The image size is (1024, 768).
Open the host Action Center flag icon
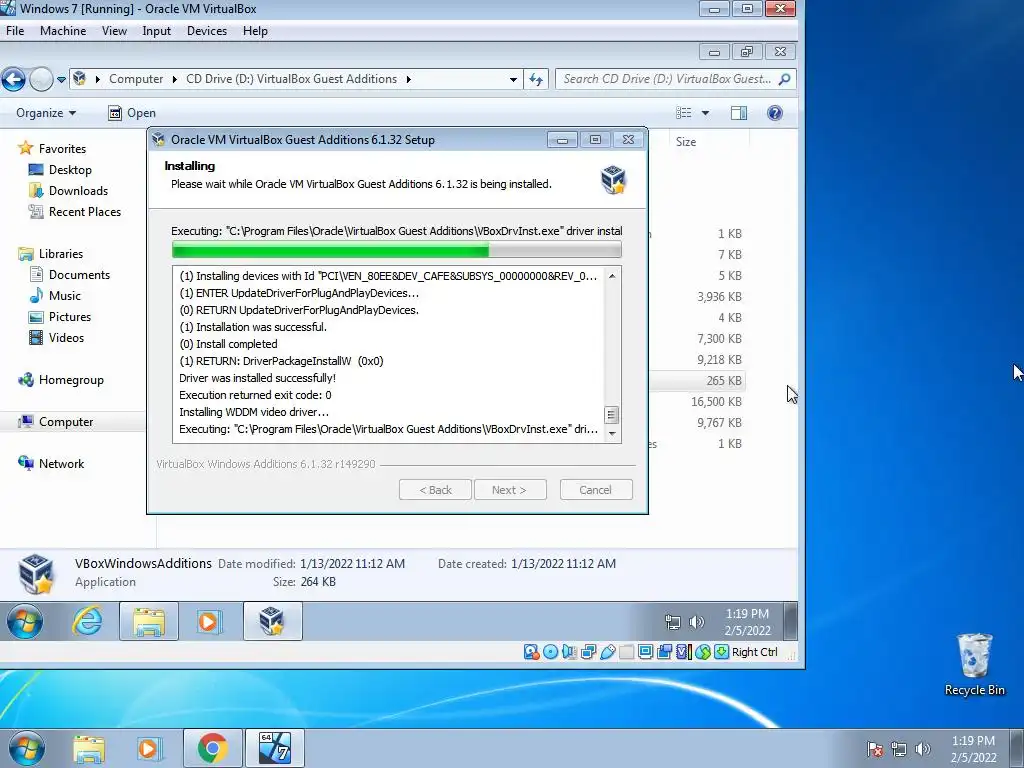(875, 748)
